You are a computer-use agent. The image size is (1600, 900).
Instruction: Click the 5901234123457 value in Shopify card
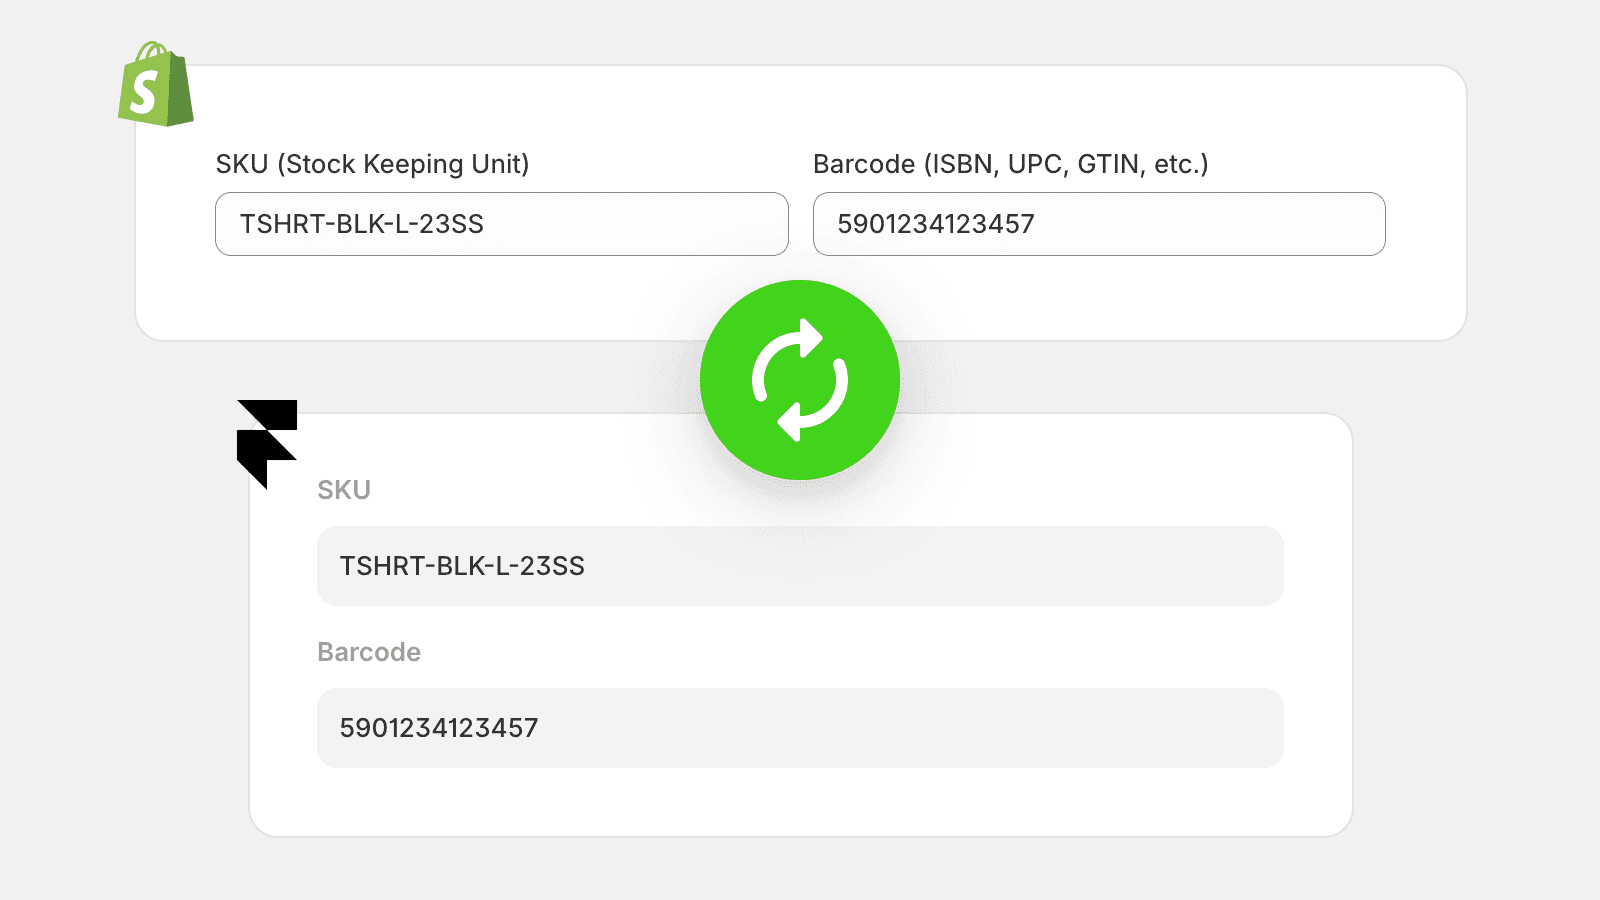click(936, 224)
